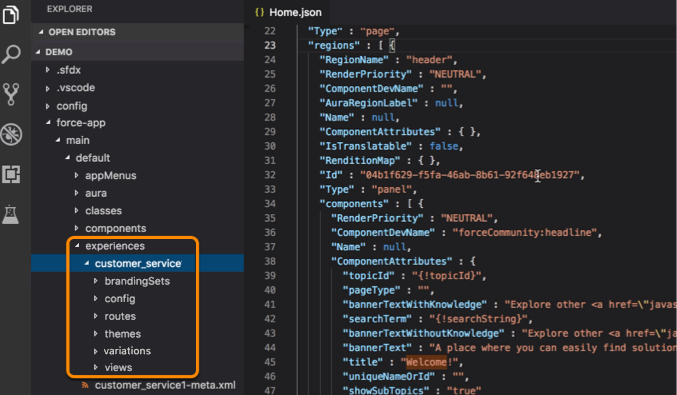Viewport: 677px width, 395px height.
Task: Click the "bannerTextWithoutKnowledge" key
Action: tap(423, 333)
